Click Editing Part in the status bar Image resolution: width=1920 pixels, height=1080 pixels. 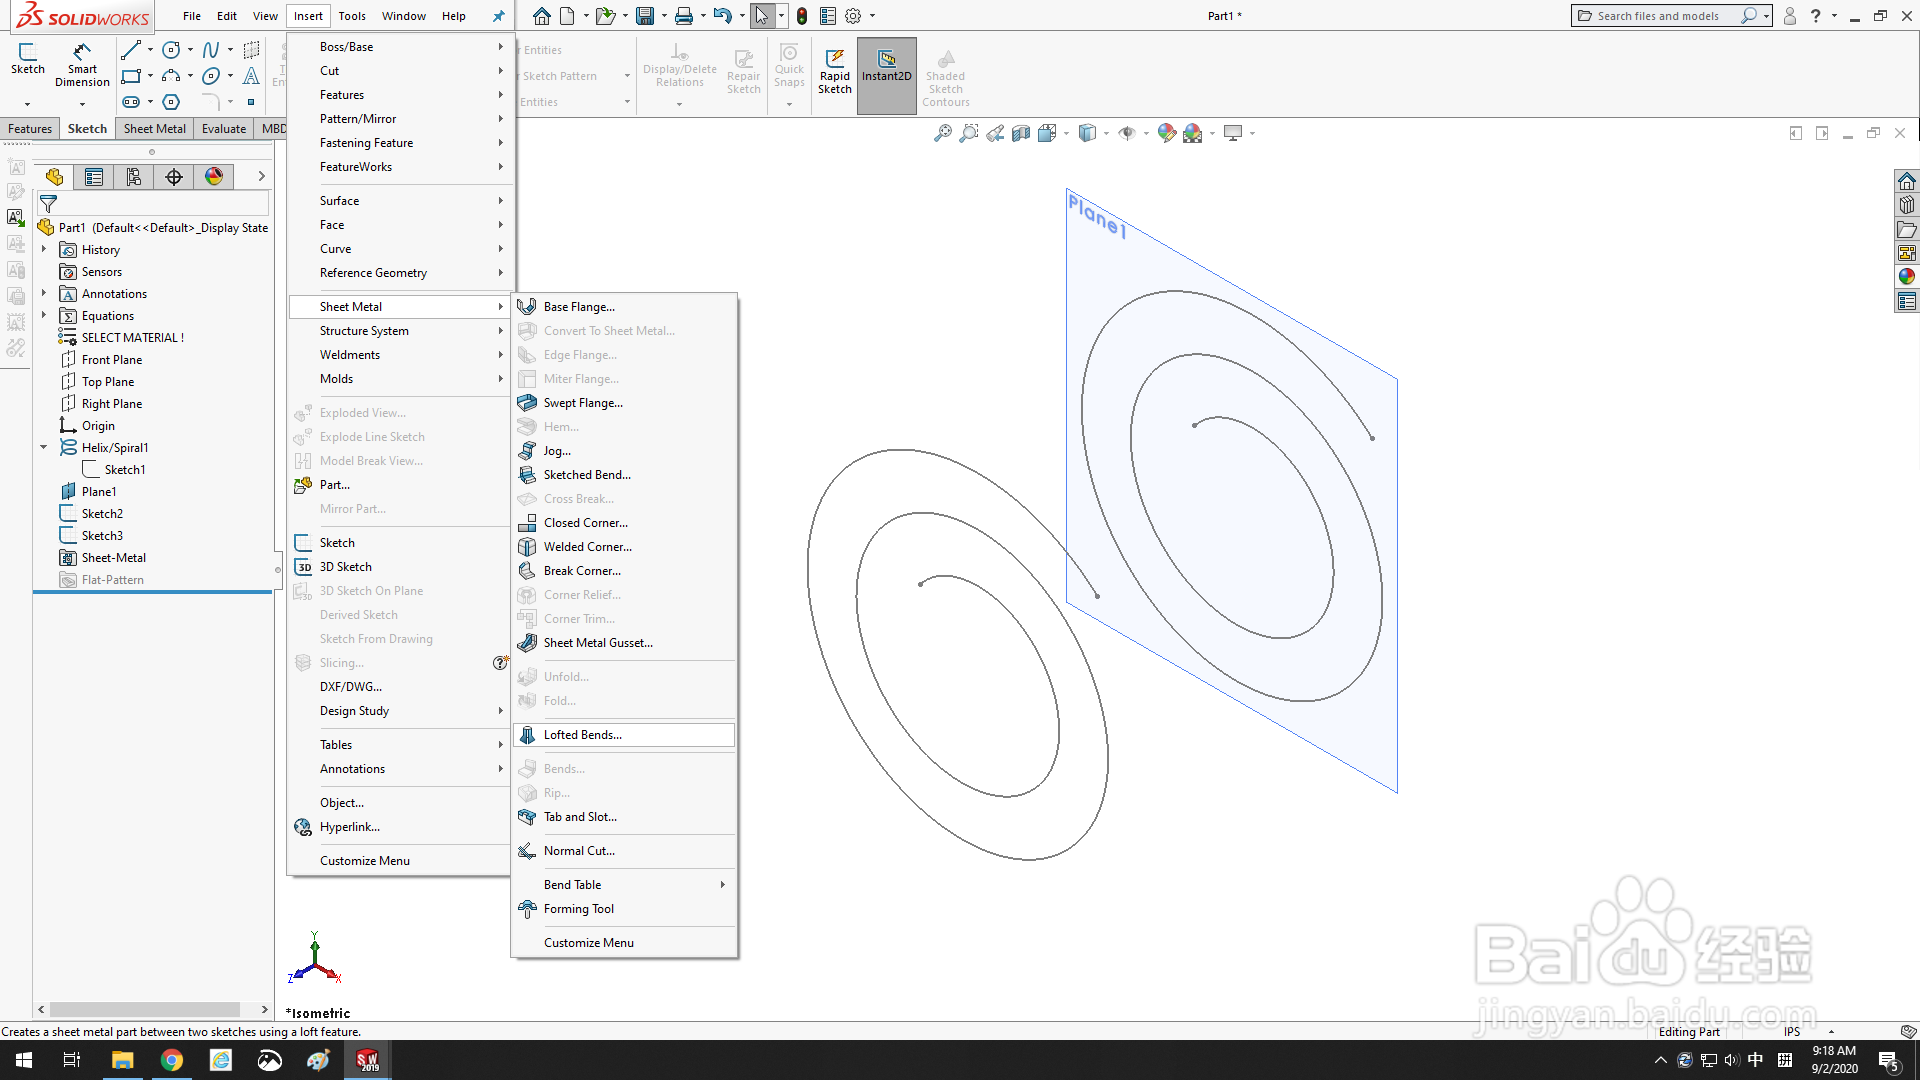(x=1689, y=1031)
